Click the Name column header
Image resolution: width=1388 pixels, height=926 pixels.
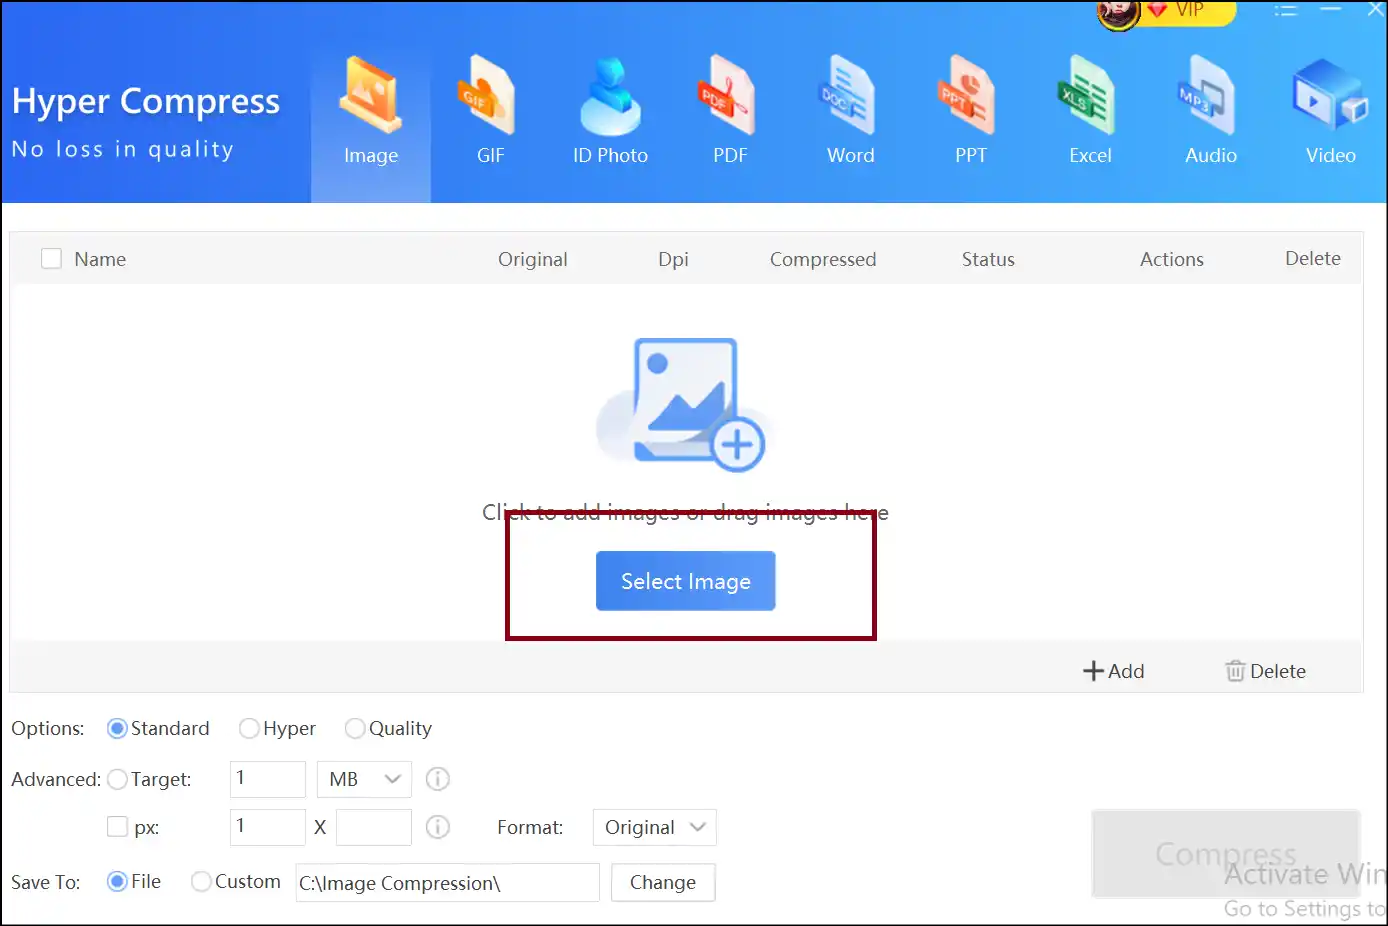pos(100,259)
